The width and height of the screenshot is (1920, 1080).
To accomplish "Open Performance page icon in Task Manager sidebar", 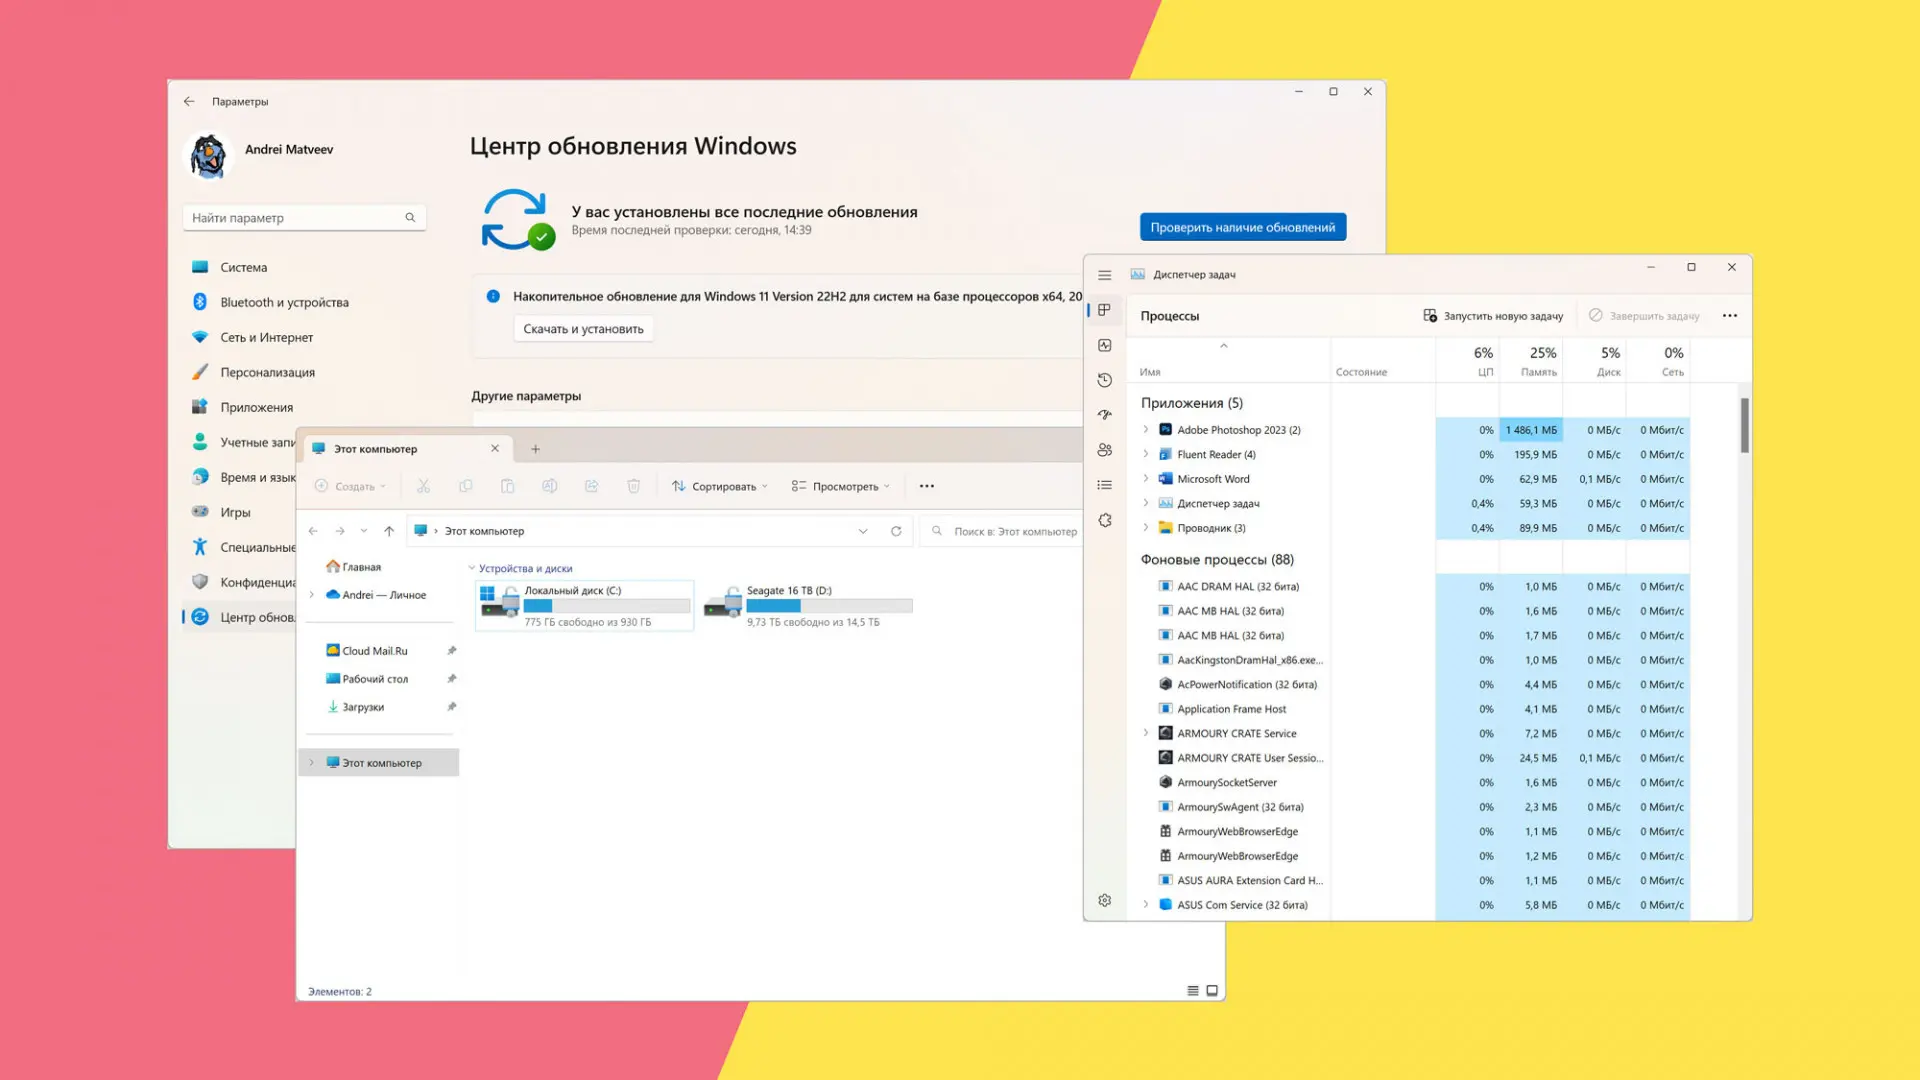I will point(1105,345).
